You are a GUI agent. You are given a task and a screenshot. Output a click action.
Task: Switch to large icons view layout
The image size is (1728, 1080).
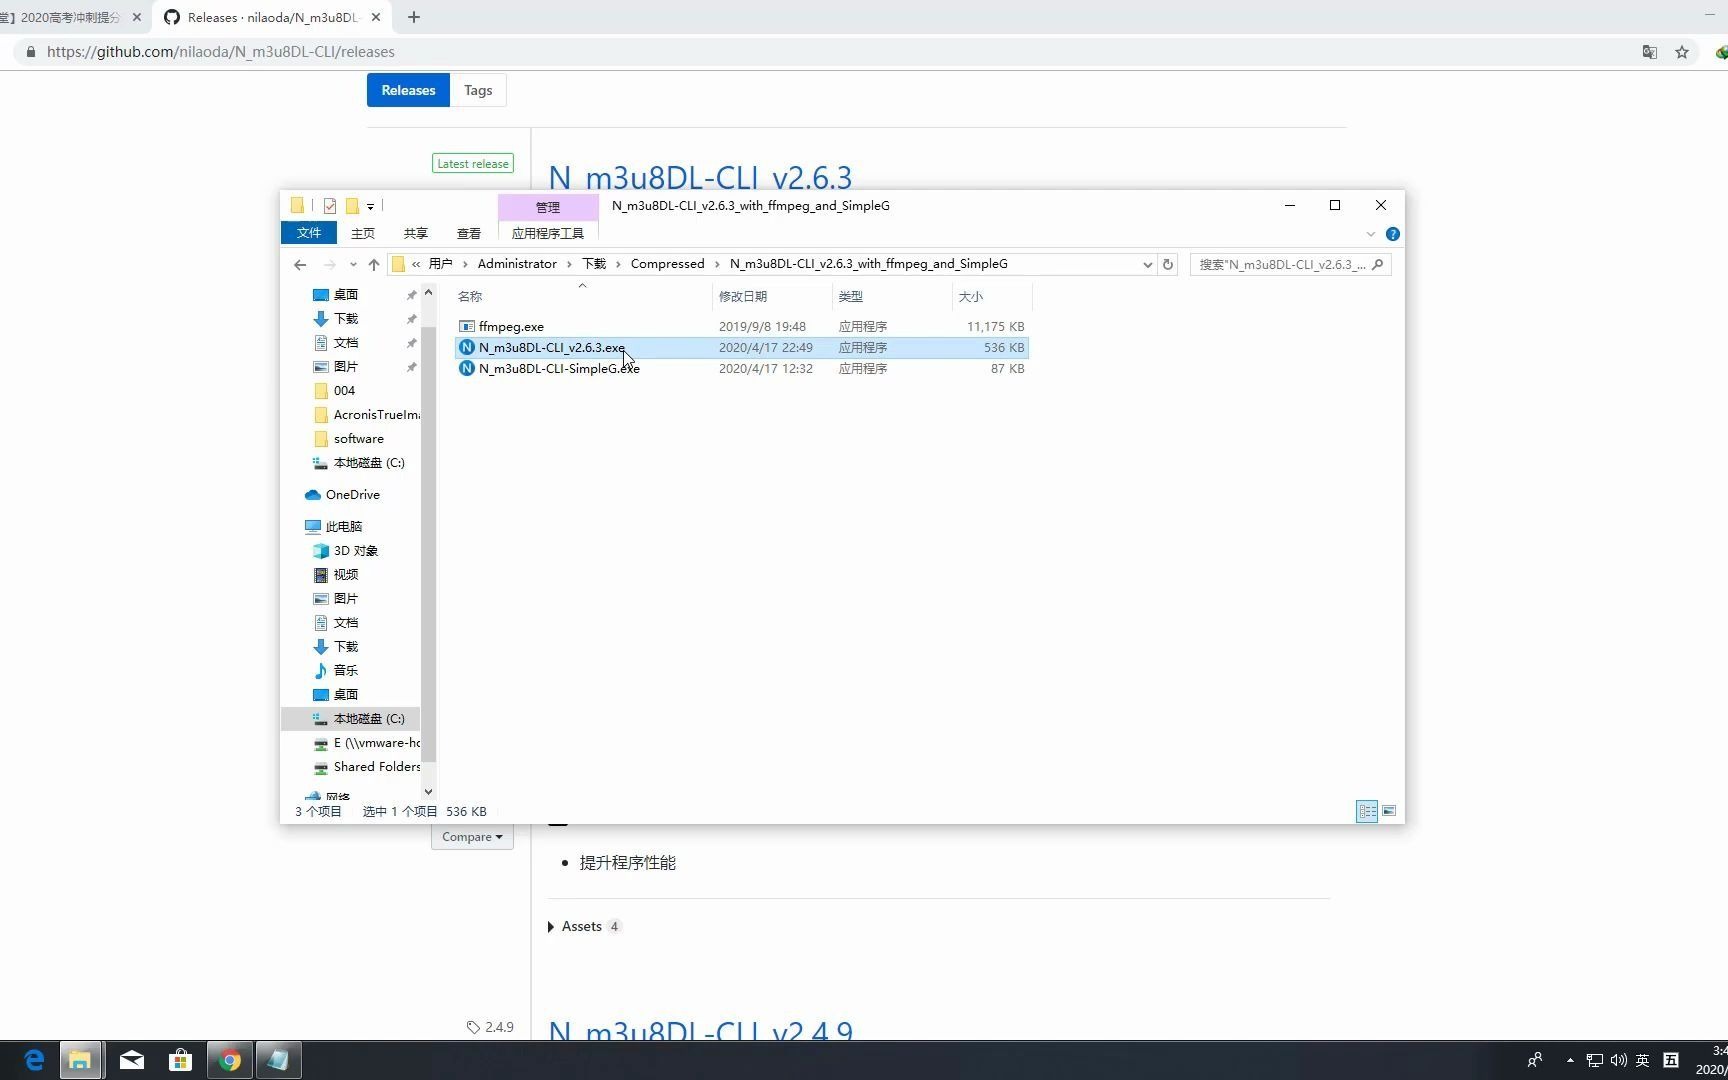coord(1389,811)
